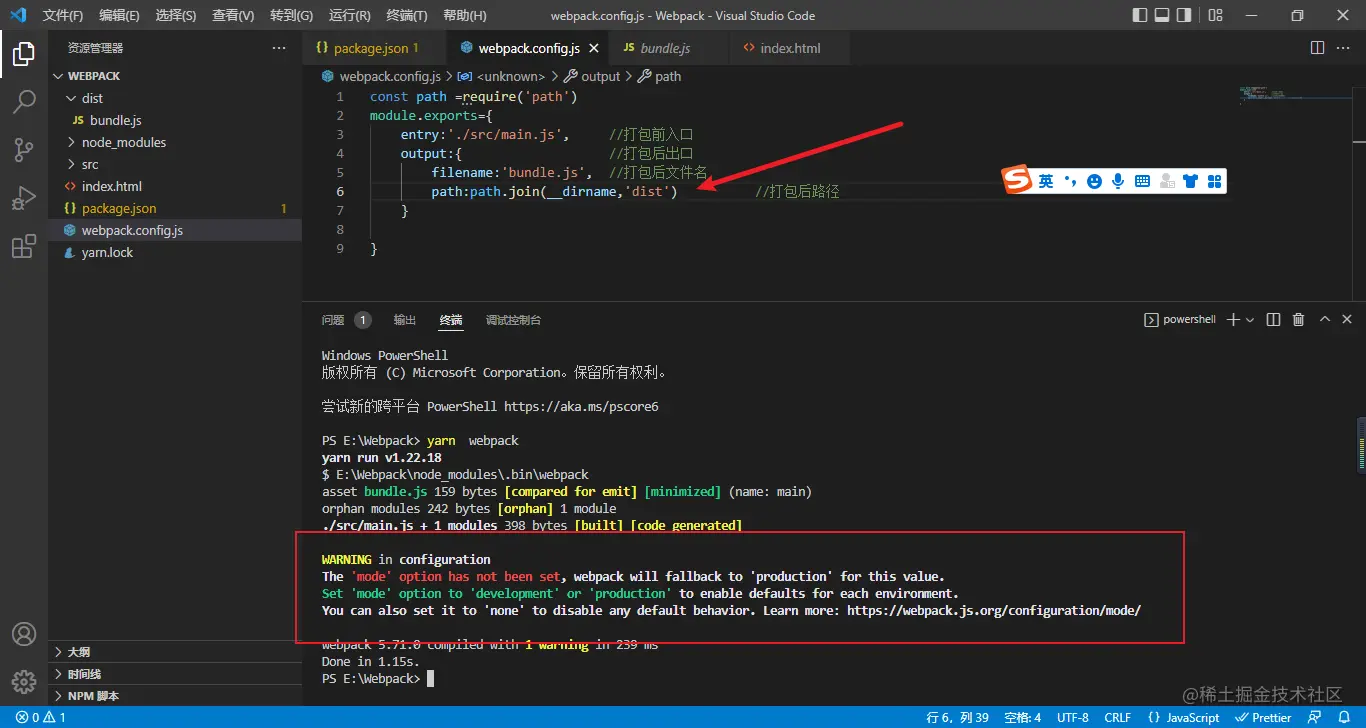1366x728 pixels.
Task: Open Sogou soft keyboard icon
Action: click(x=1142, y=181)
